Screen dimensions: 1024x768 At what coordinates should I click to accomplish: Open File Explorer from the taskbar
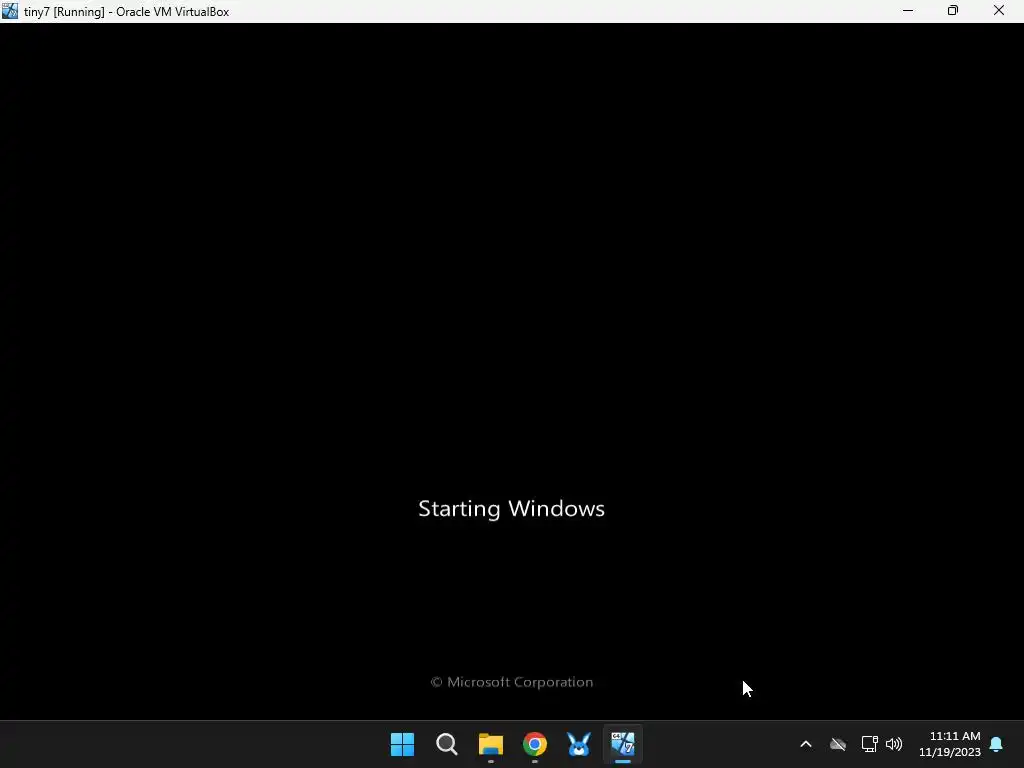(490, 744)
